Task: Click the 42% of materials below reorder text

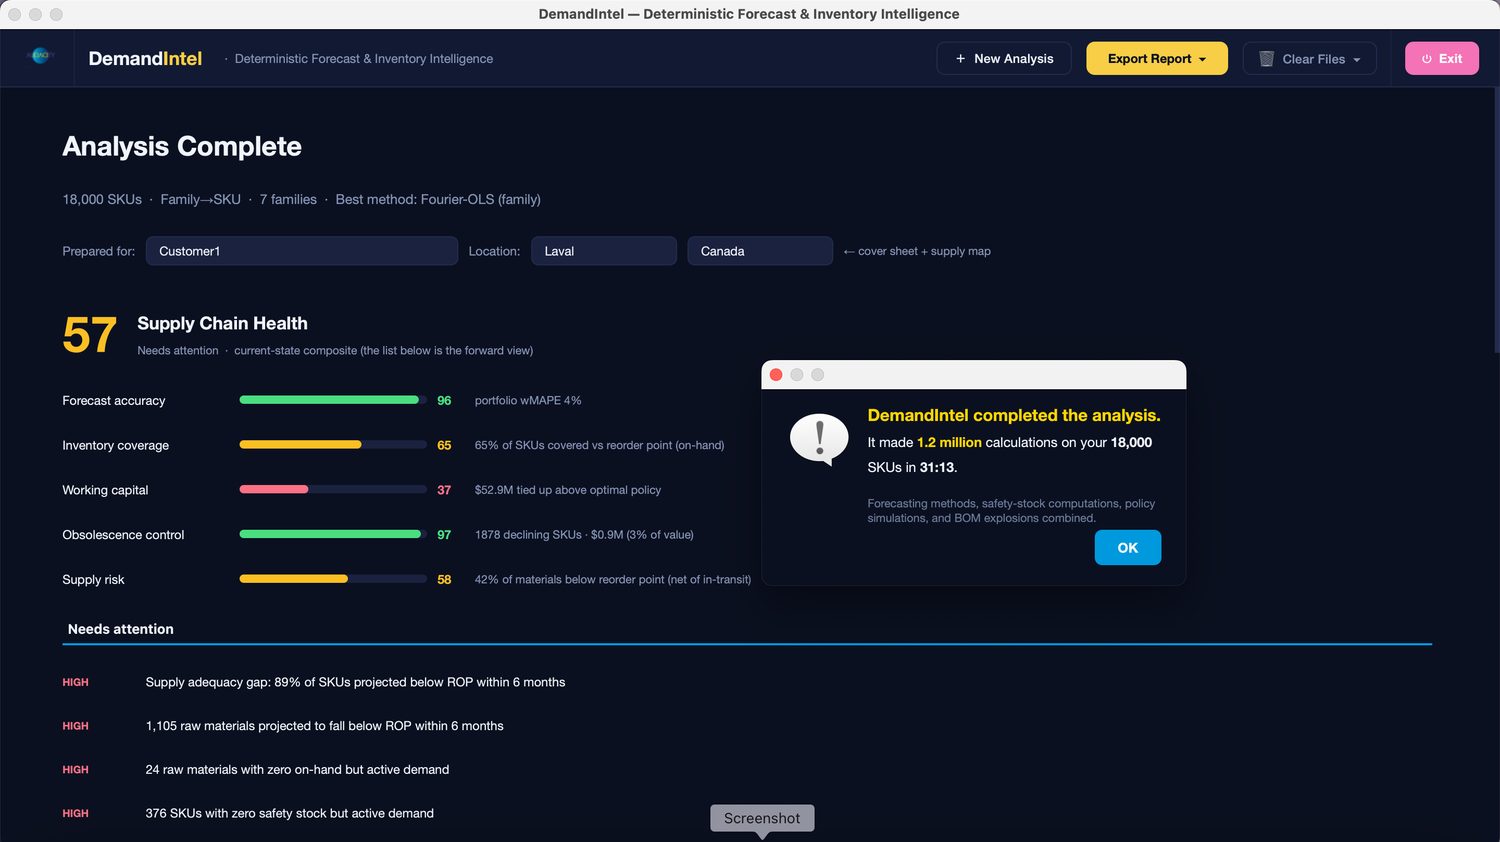Action: 613,580
